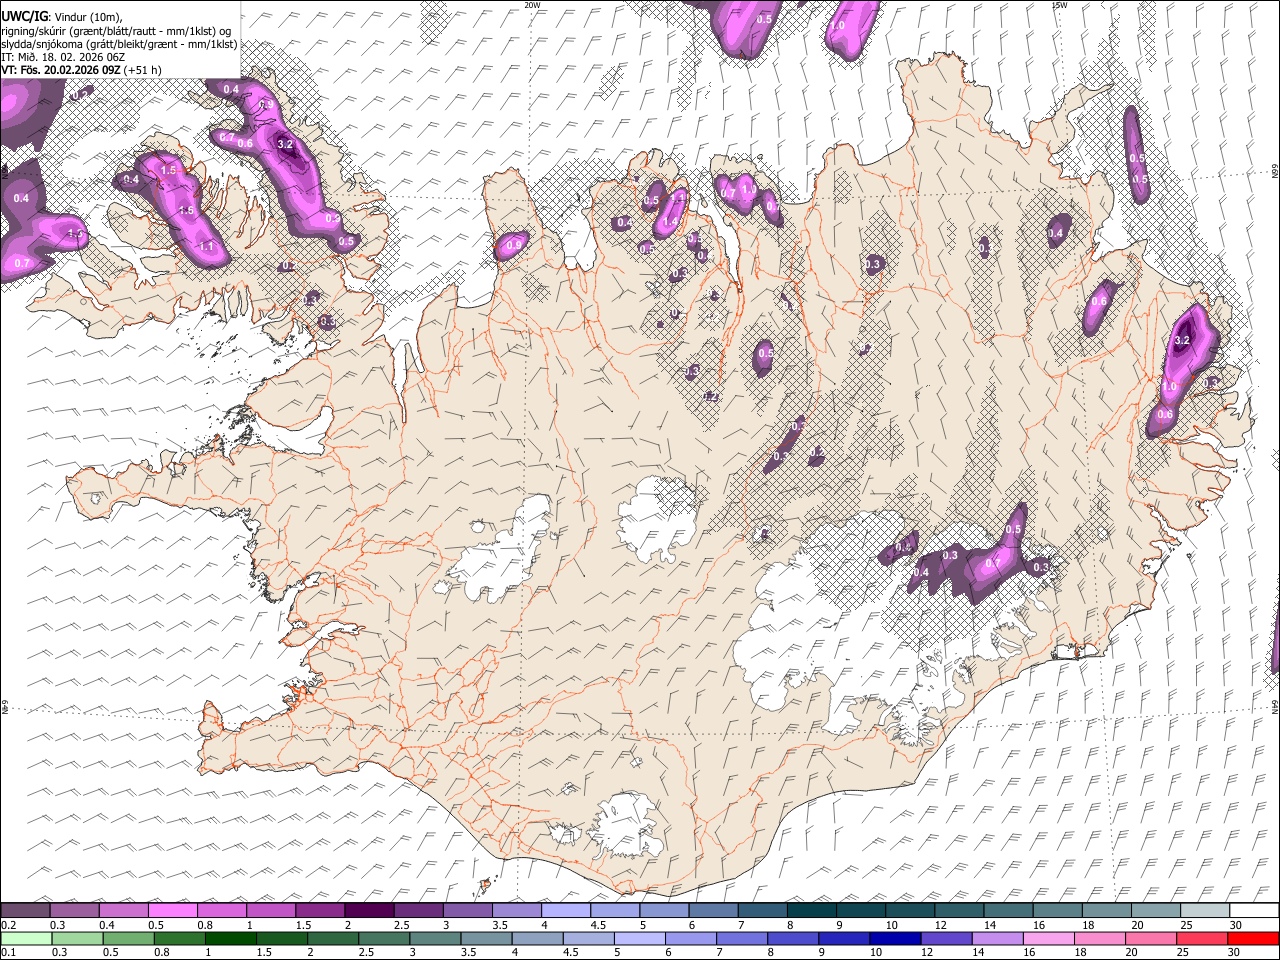The image size is (1280, 960).
Task: Select the lower legend swatch between 0.5 and 0.8
Action: click(x=130, y=938)
